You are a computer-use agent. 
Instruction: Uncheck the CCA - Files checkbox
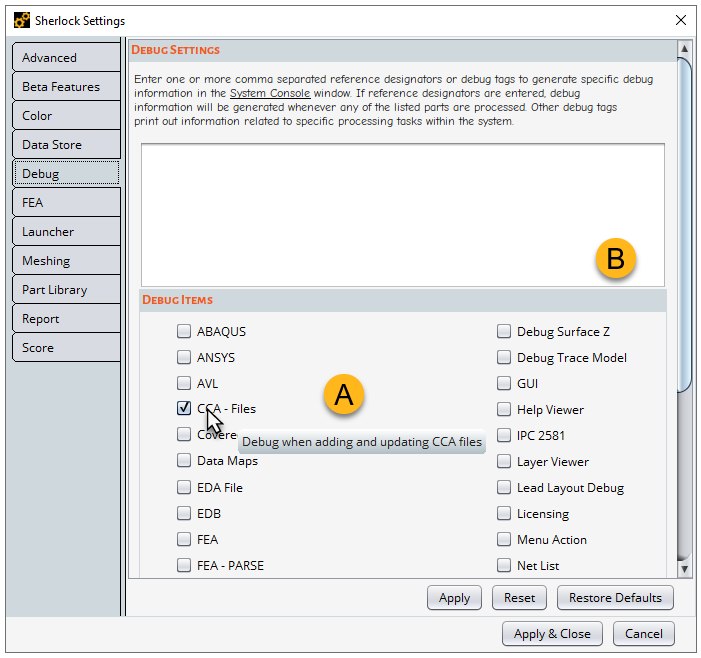point(184,408)
